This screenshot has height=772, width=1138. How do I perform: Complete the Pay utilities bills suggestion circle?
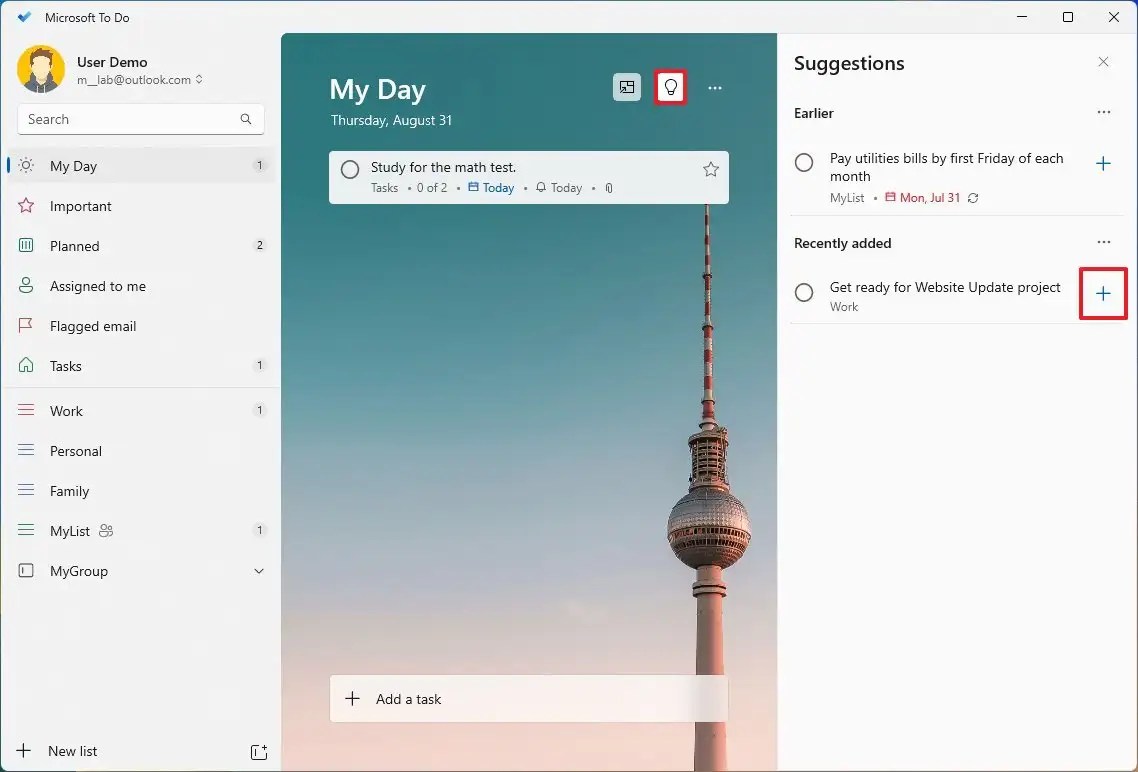[804, 162]
